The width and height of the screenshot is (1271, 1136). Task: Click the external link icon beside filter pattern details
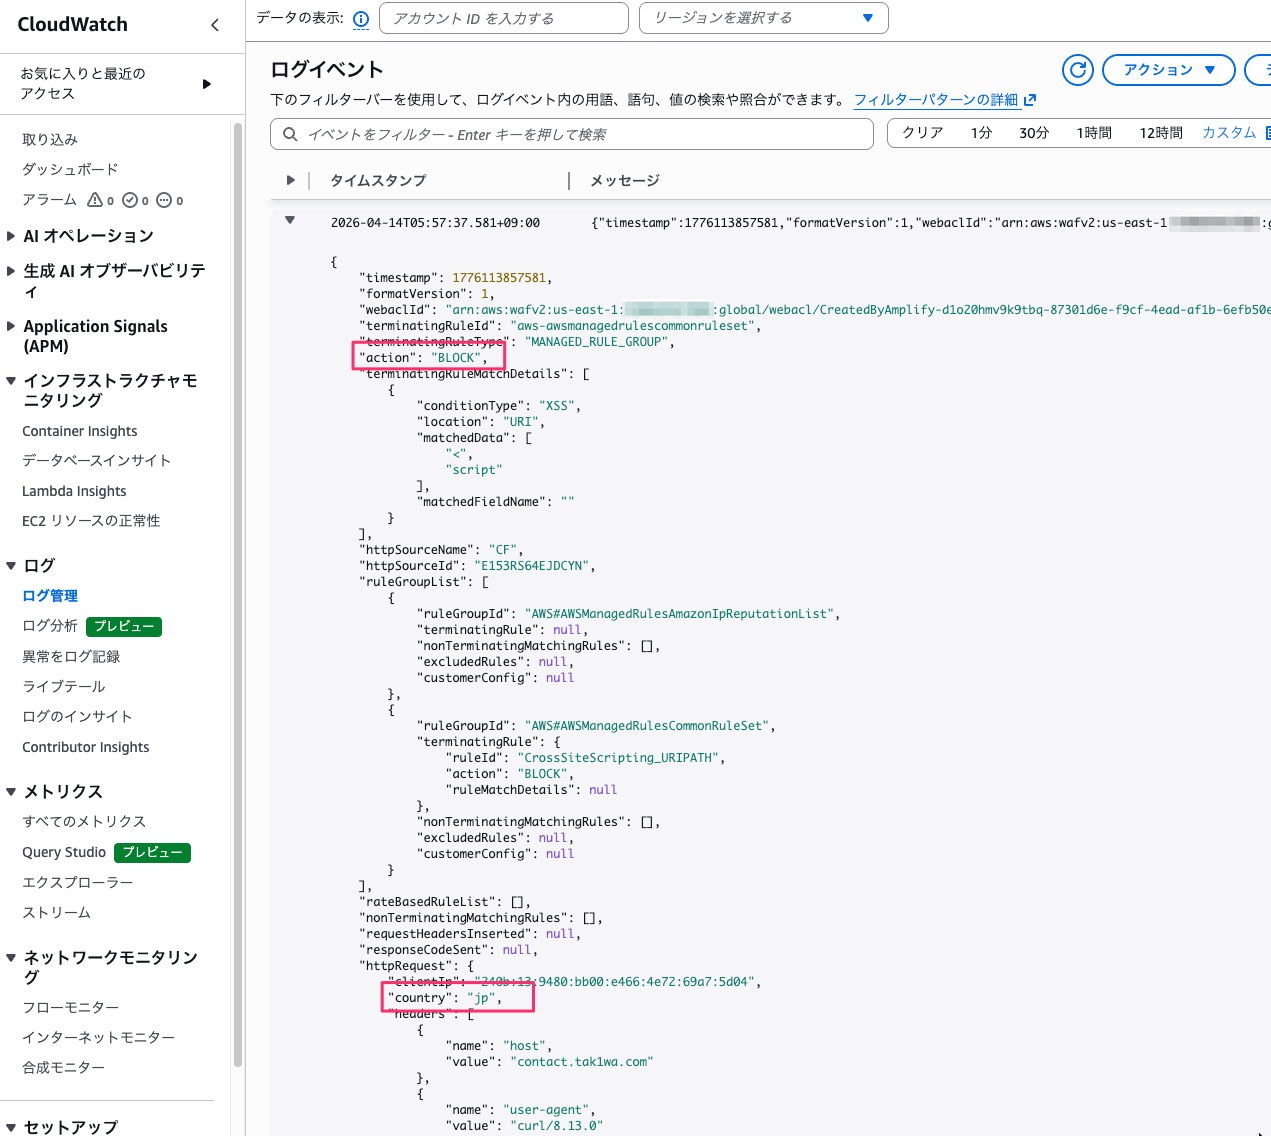pyautogui.click(x=1030, y=100)
